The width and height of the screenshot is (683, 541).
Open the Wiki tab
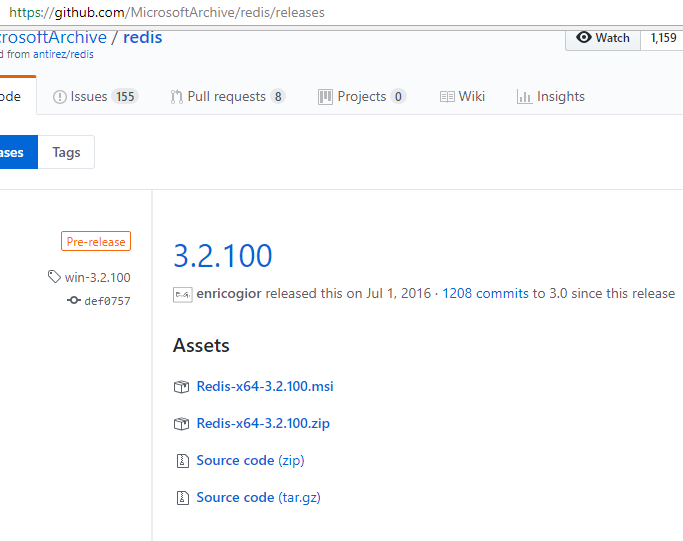tap(462, 97)
